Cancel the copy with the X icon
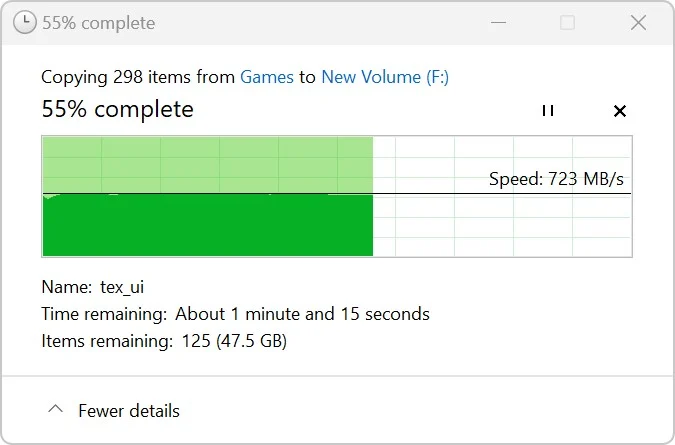This screenshot has width=675, height=445. coord(619,111)
